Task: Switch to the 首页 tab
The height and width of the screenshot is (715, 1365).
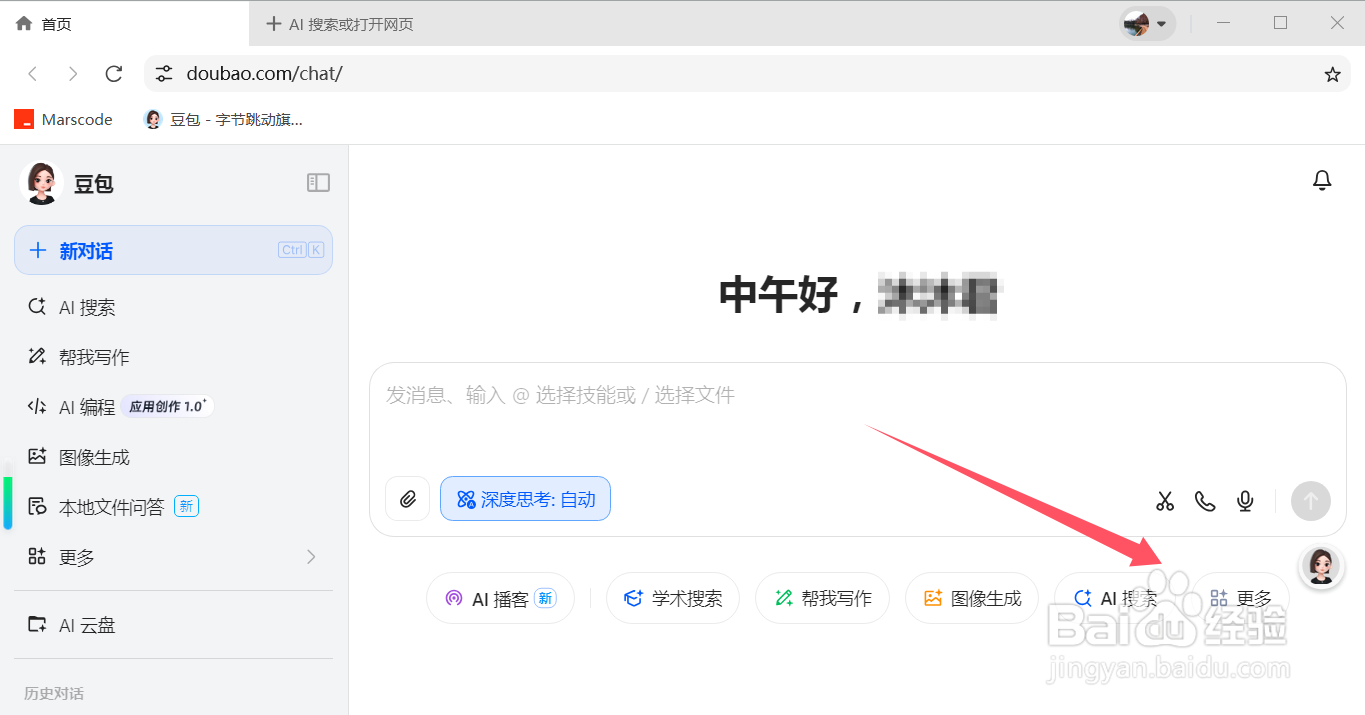Action: click(x=125, y=24)
